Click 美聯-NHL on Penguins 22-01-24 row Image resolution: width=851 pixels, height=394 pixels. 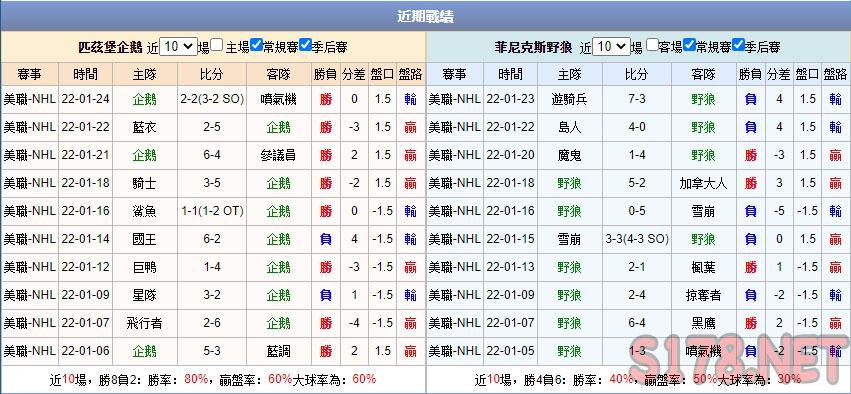click(x=29, y=99)
